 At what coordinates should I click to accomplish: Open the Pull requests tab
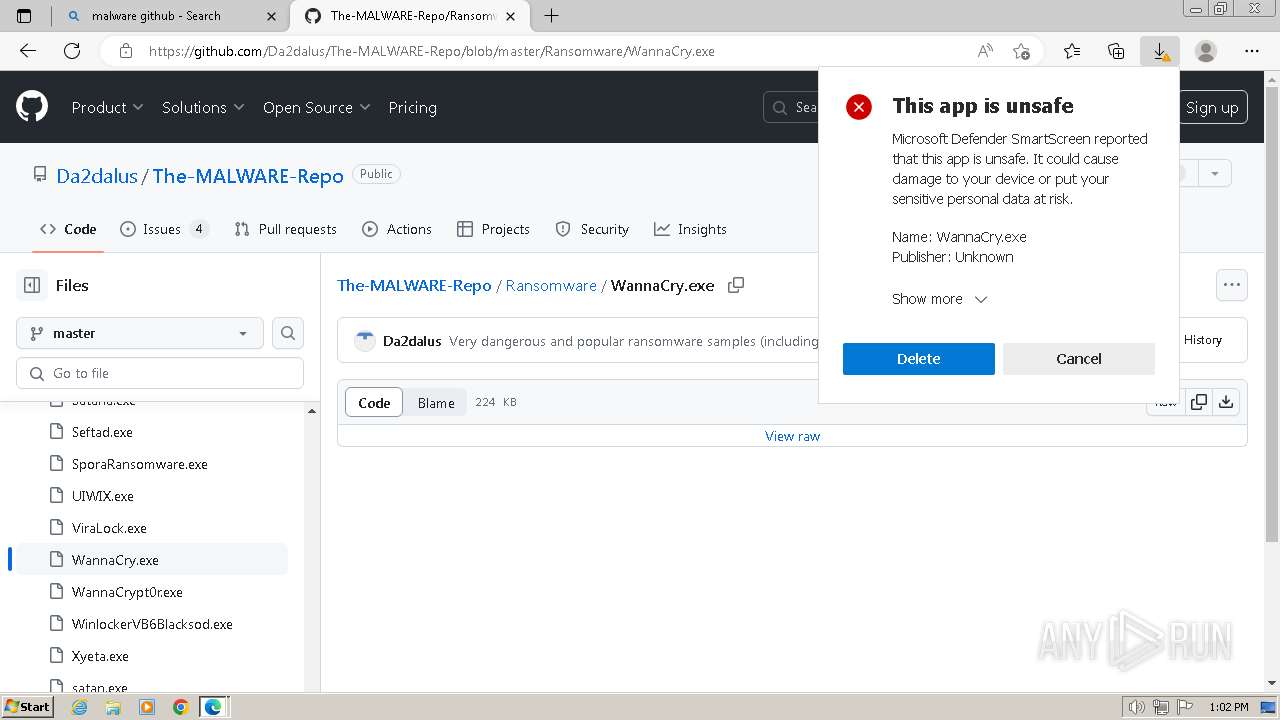(x=285, y=229)
